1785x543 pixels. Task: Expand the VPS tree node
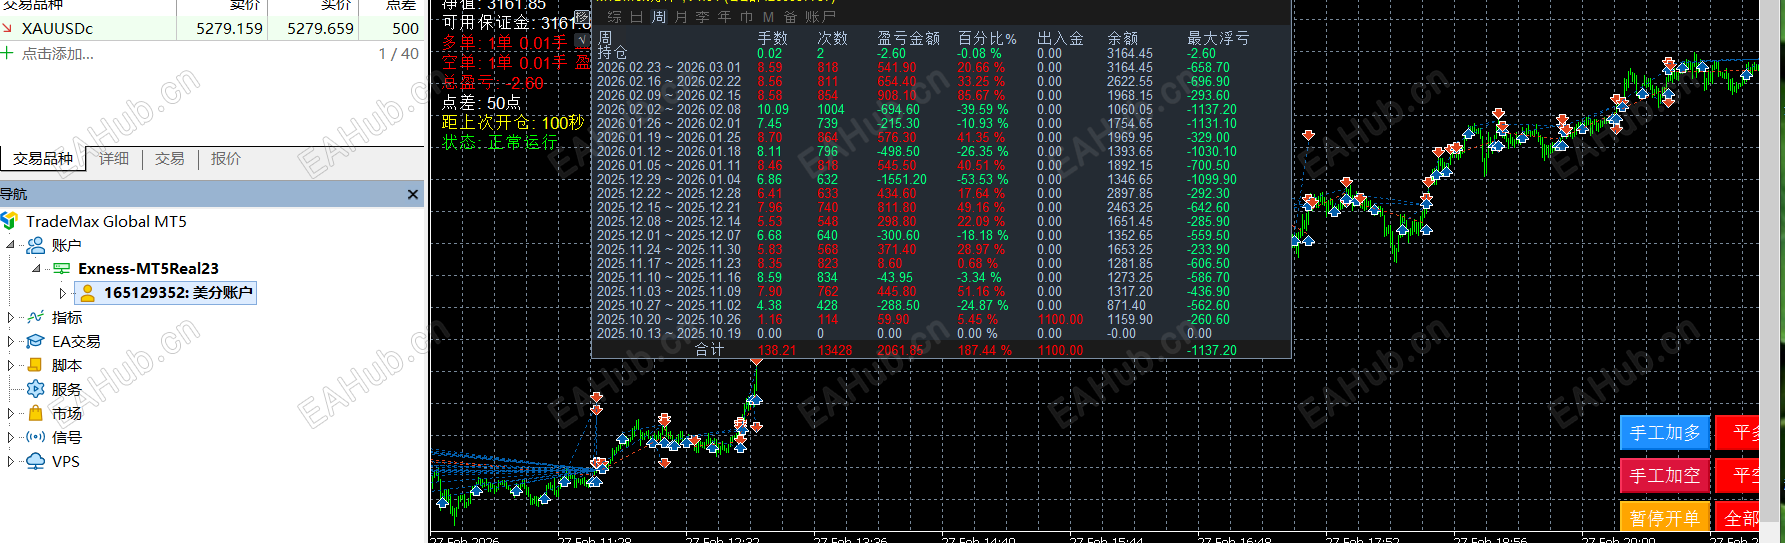tap(11, 461)
